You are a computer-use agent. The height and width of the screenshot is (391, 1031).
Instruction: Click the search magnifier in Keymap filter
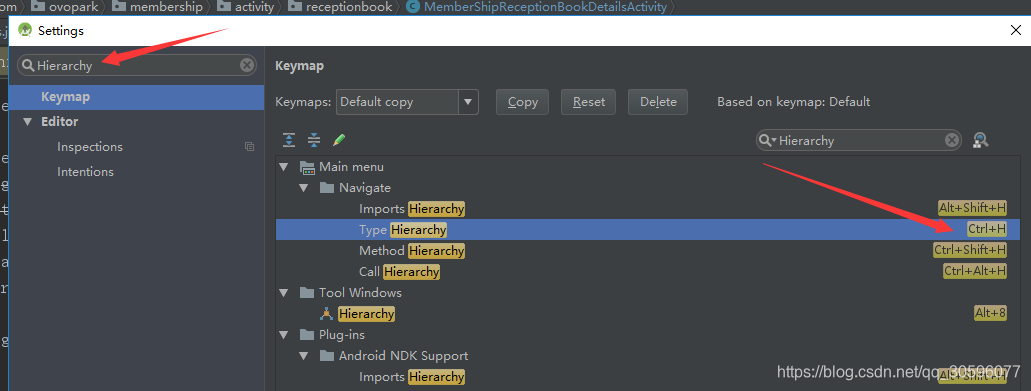pos(767,140)
